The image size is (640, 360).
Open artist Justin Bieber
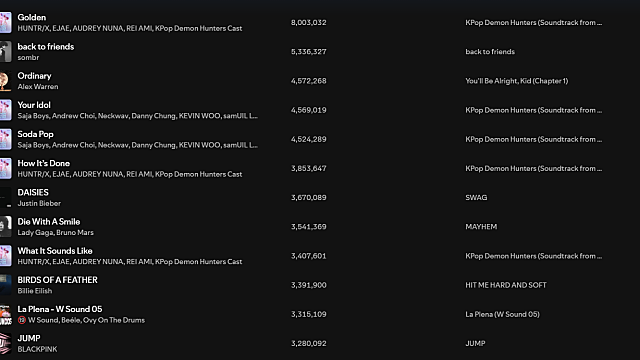tap(39, 203)
